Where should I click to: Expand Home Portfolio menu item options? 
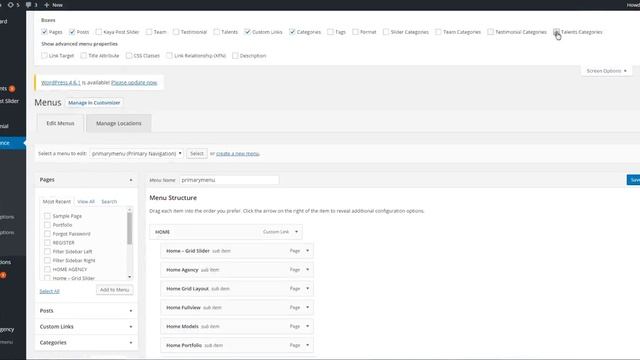tap(308, 345)
